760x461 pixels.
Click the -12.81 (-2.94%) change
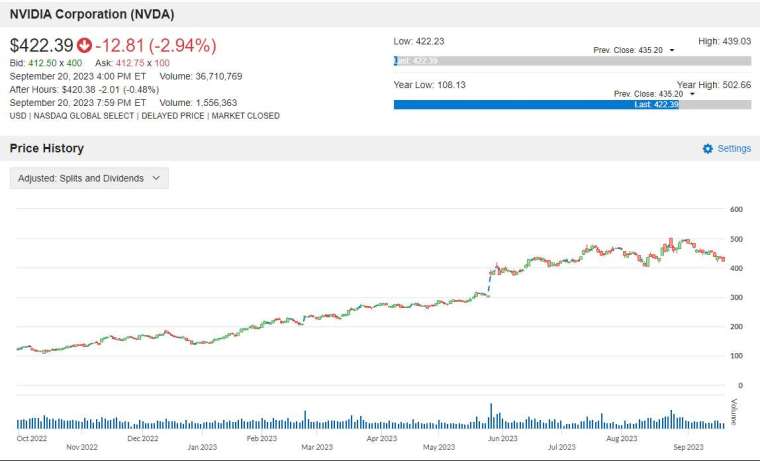(x=156, y=46)
